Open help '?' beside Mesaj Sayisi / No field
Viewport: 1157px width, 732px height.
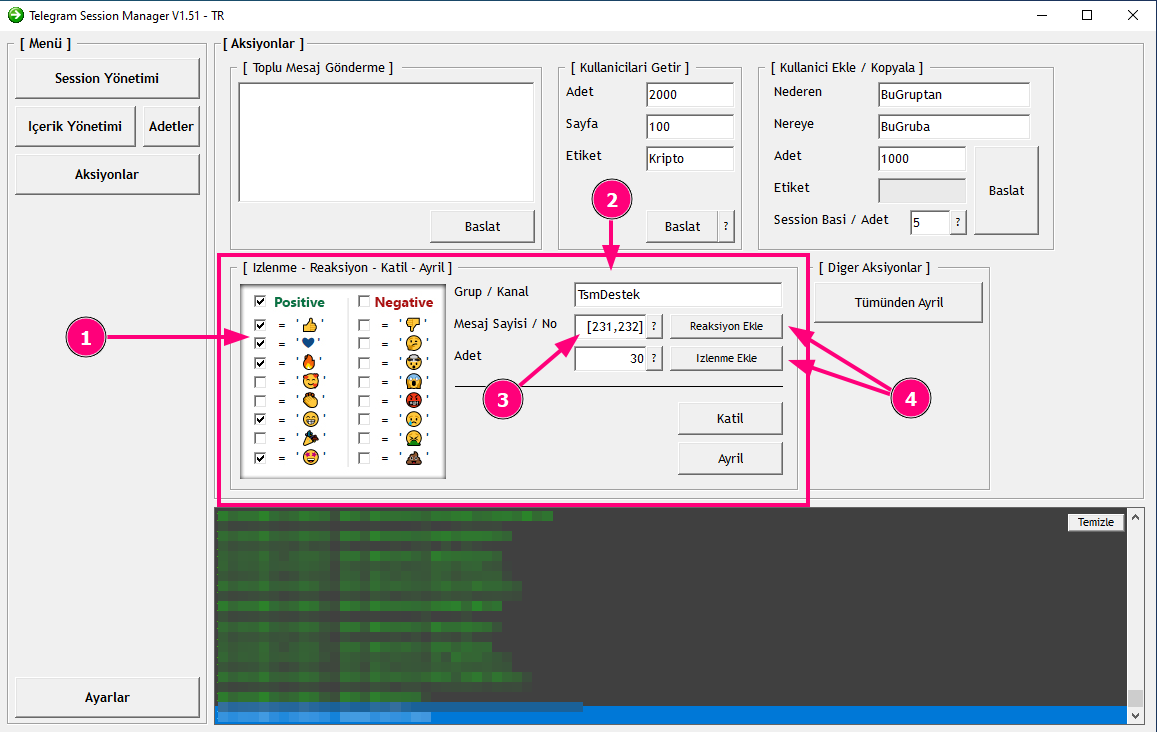click(654, 326)
